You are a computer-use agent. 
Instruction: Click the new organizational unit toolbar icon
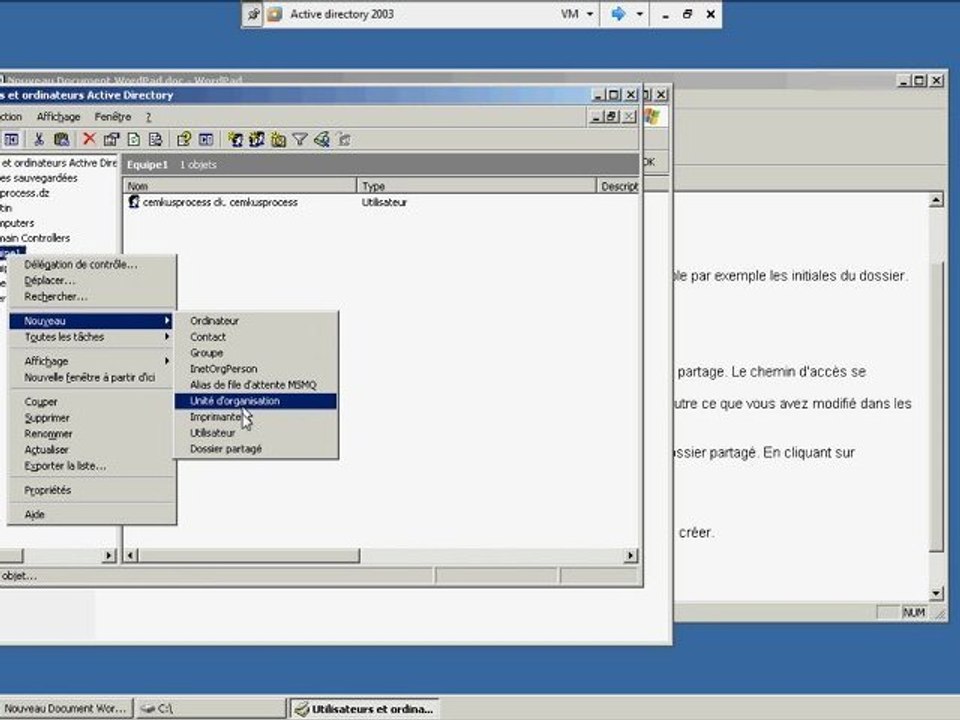(x=279, y=140)
